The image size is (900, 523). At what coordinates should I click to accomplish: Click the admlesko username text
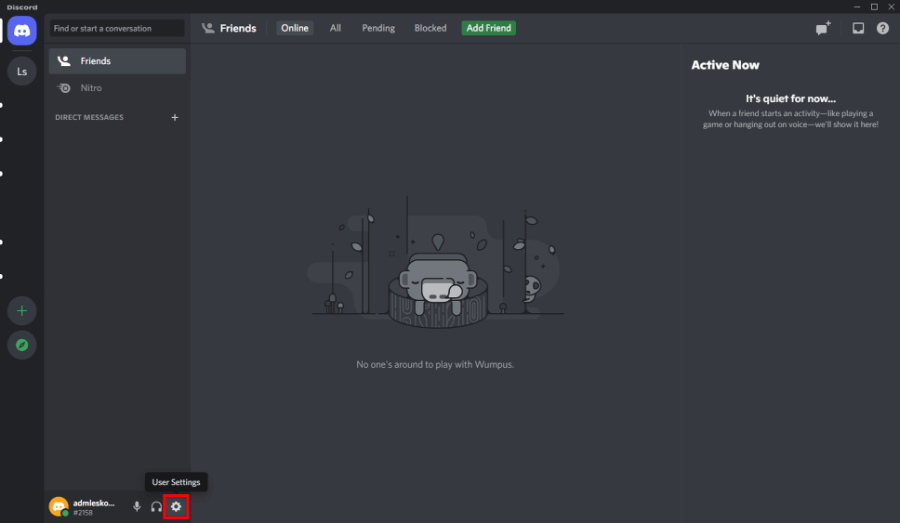point(94,503)
